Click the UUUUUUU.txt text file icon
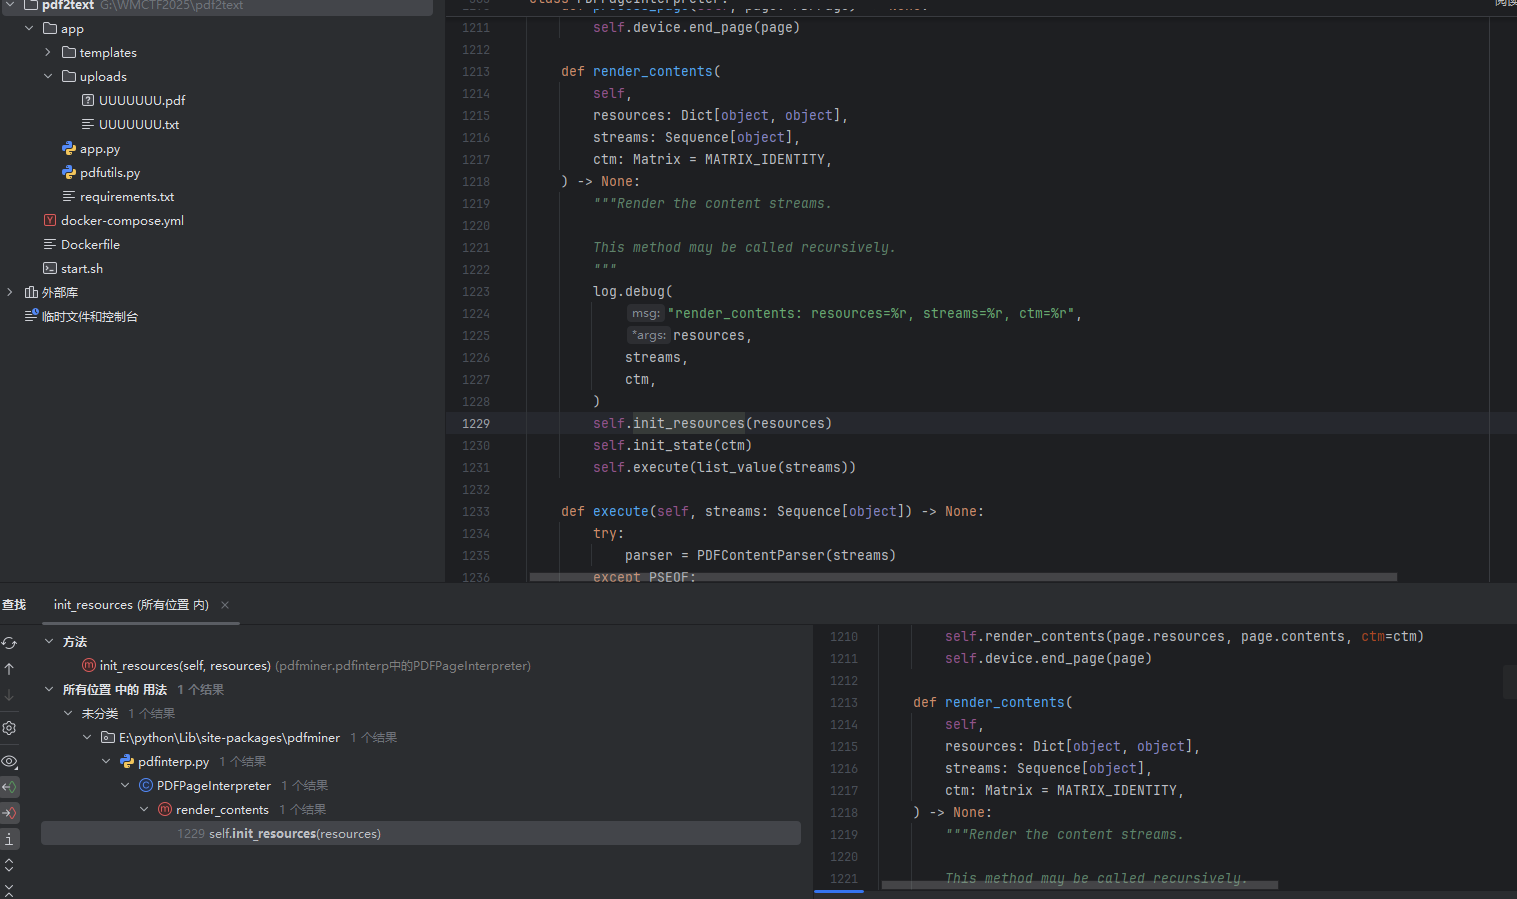 pyautogui.click(x=88, y=124)
